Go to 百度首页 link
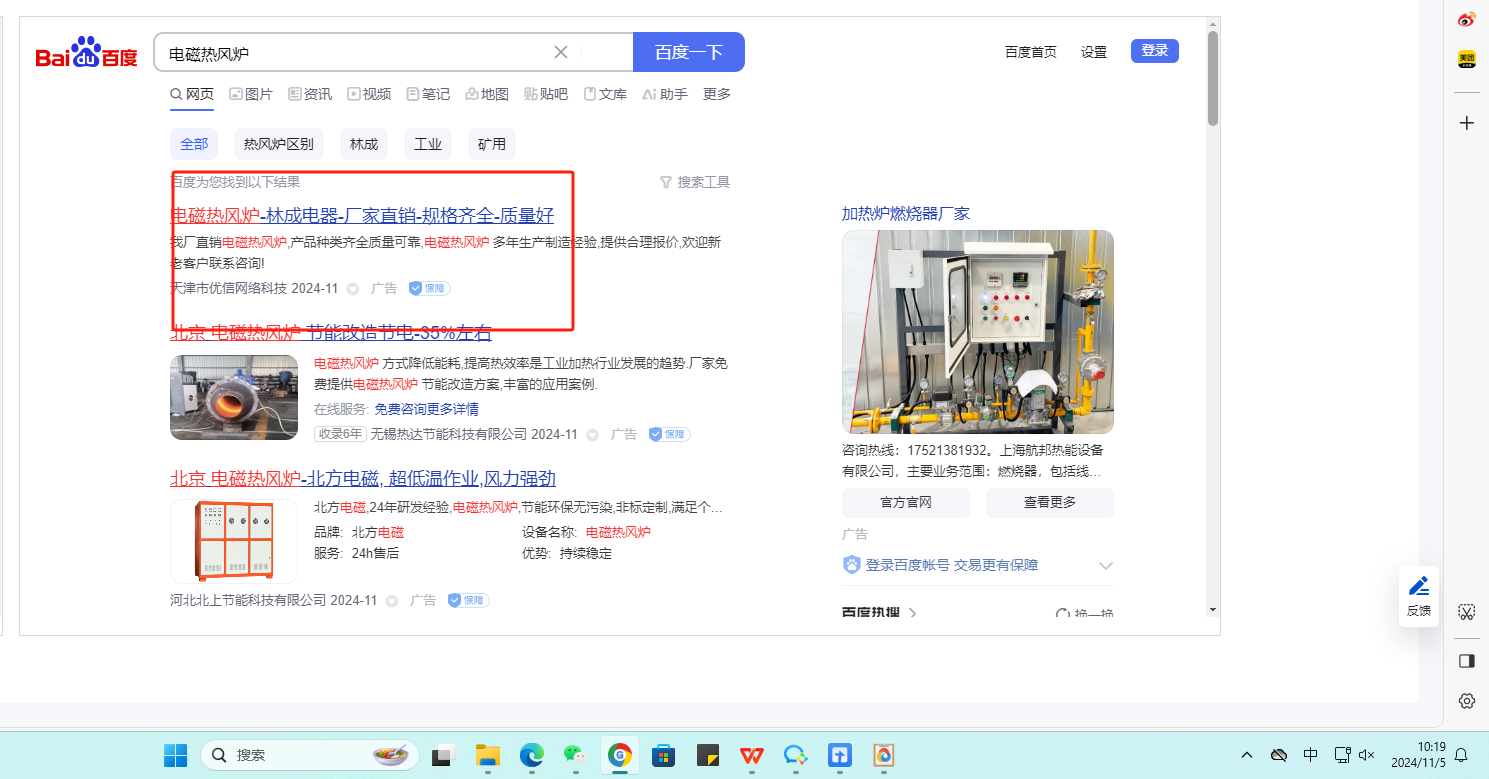The width and height of the screenshot is (1489, 779). point(1031,52)
